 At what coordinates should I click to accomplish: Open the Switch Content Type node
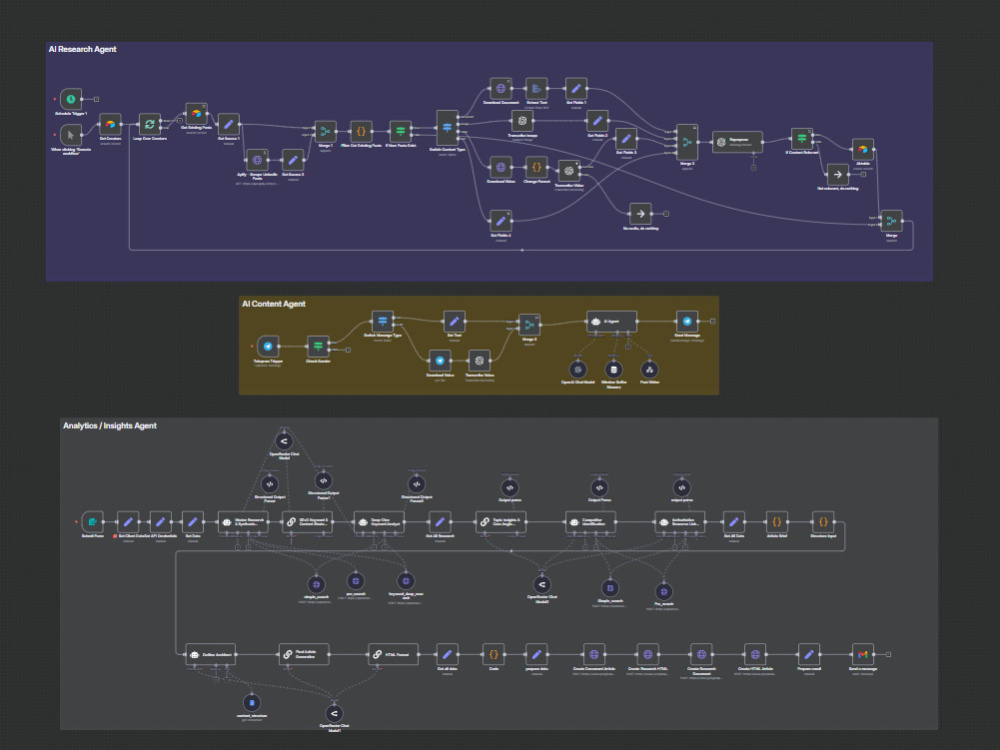point(447,128)
